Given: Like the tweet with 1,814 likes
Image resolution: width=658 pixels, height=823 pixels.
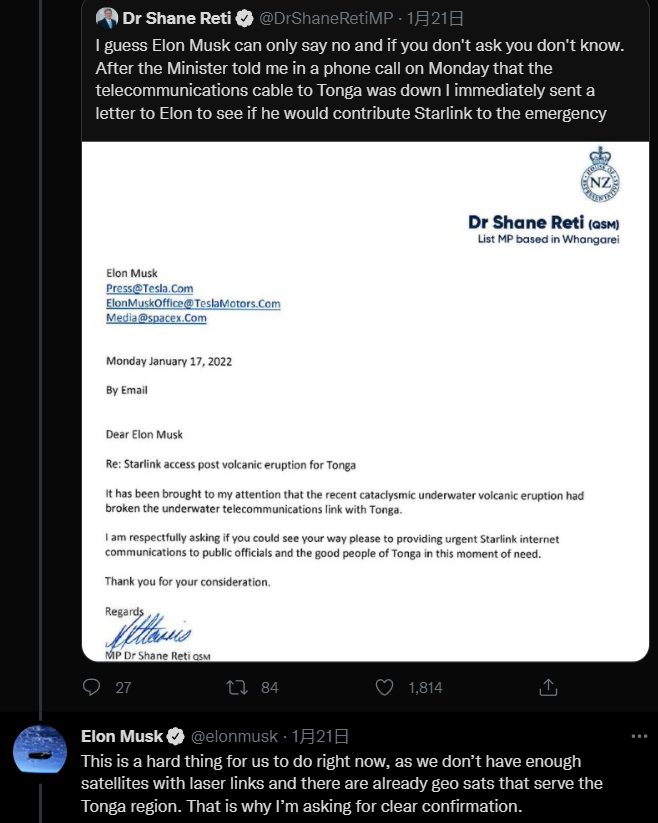Looking at the screenshot, I should (385, 687).
